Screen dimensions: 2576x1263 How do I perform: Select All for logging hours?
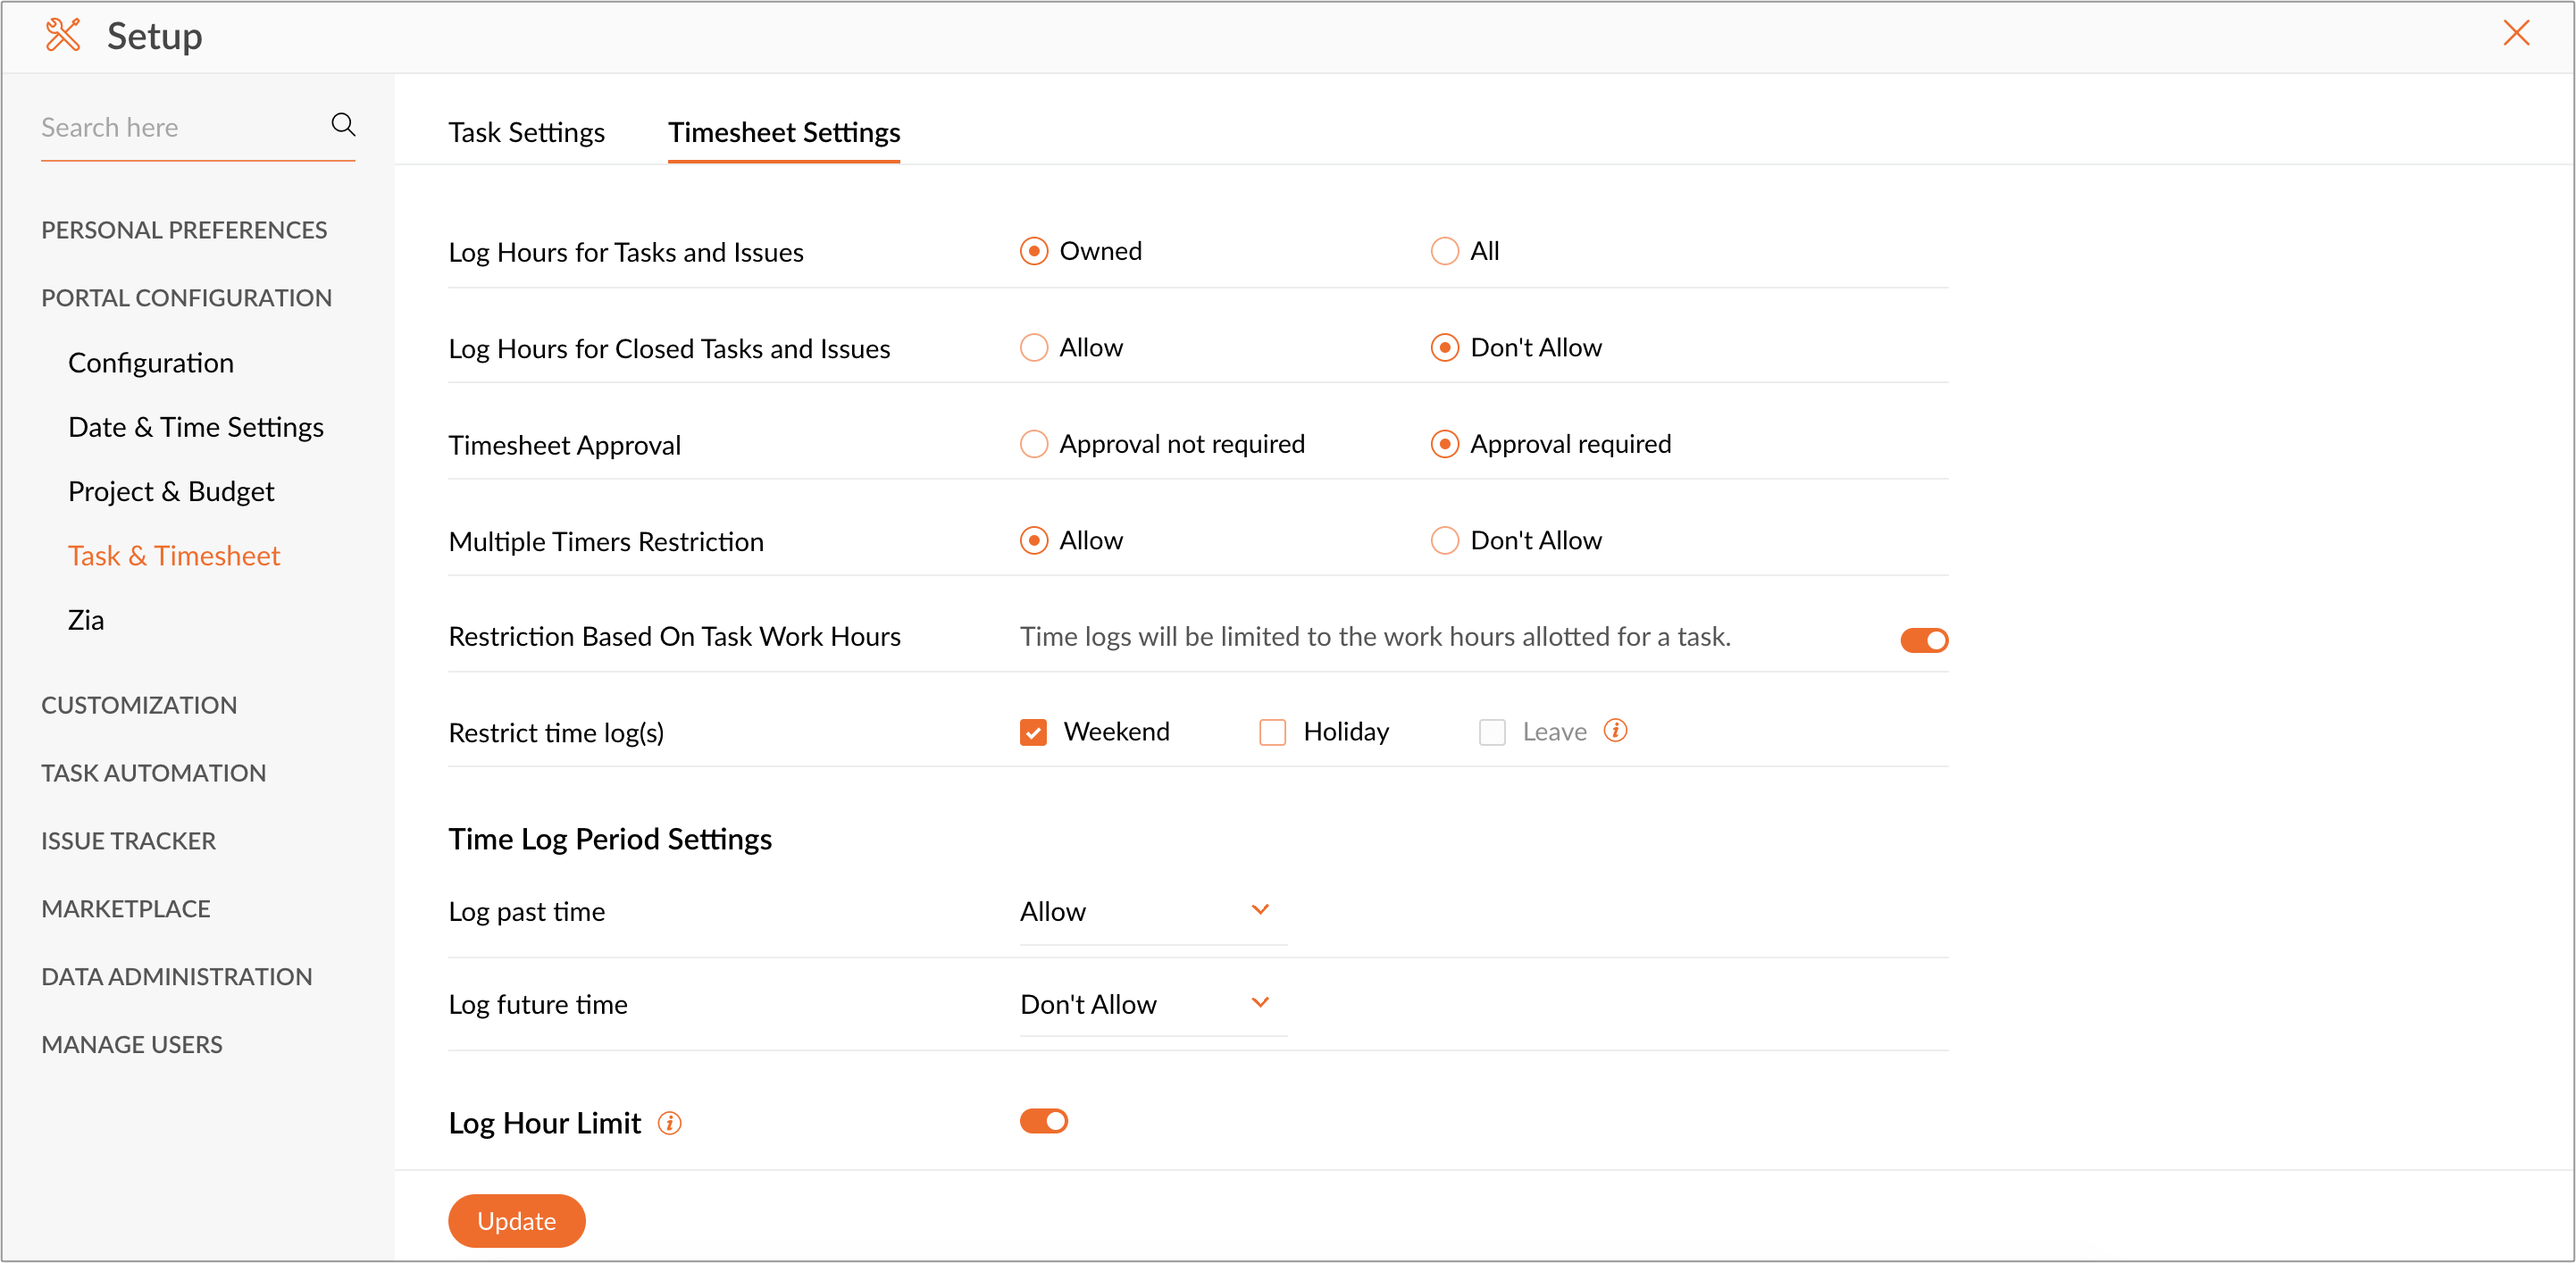1444,251
